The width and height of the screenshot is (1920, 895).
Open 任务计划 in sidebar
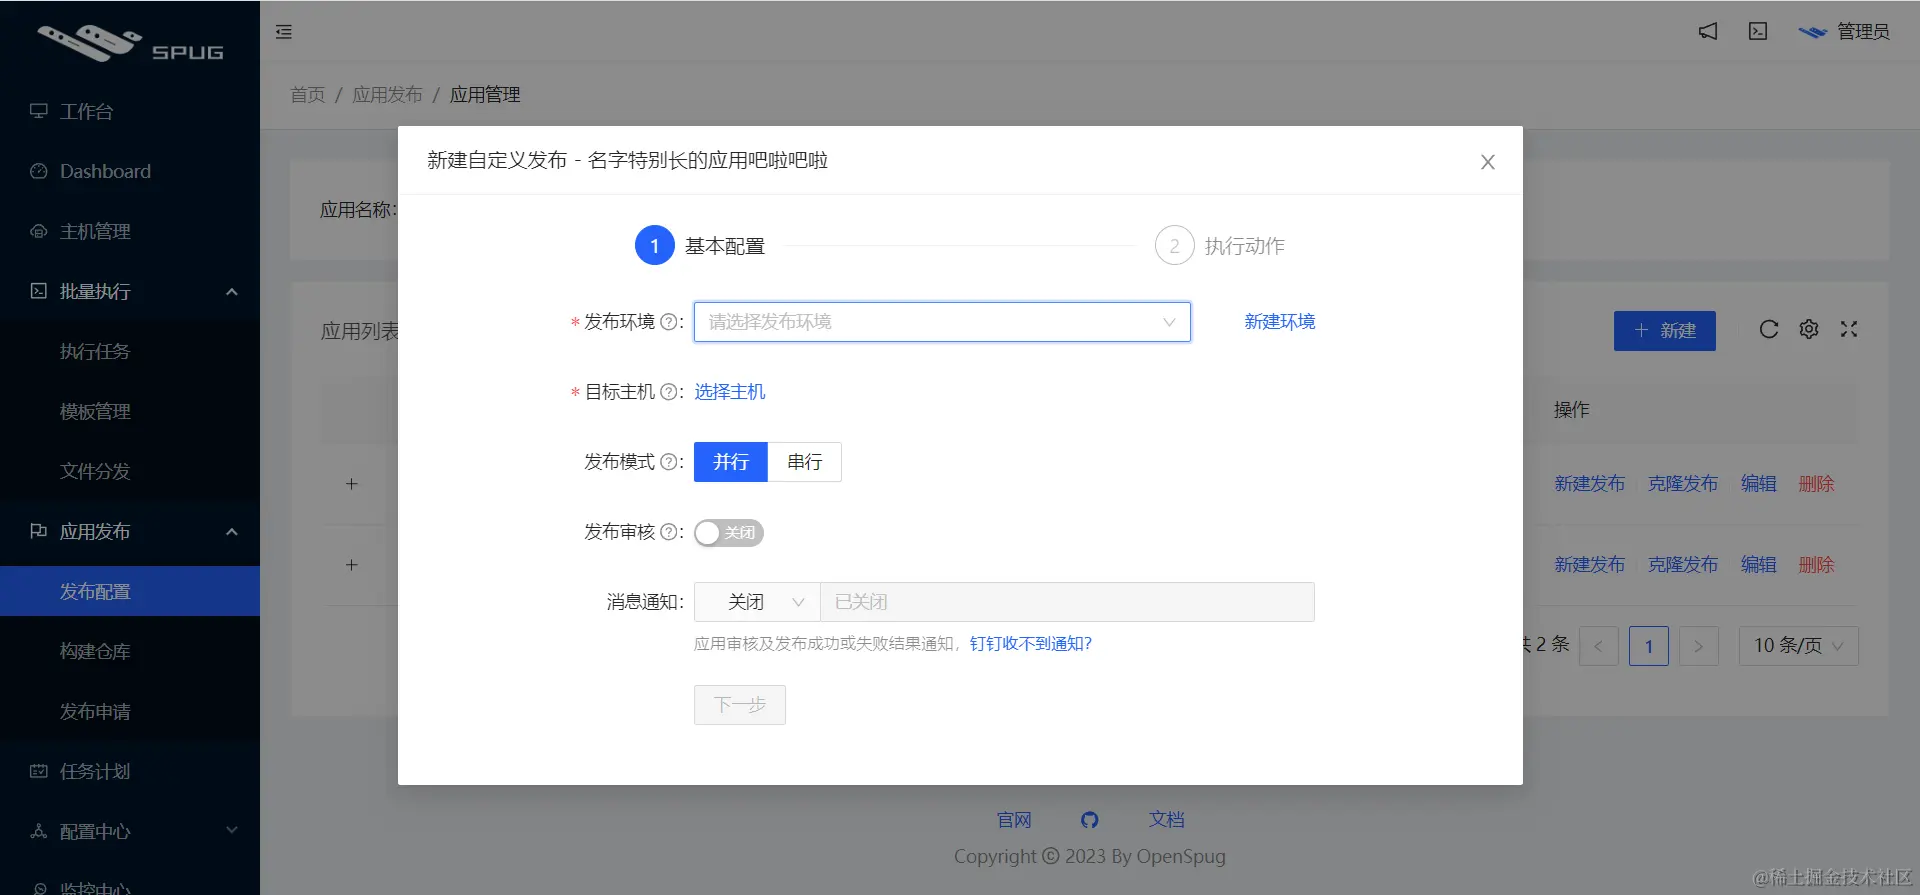(x=130, y=771)
